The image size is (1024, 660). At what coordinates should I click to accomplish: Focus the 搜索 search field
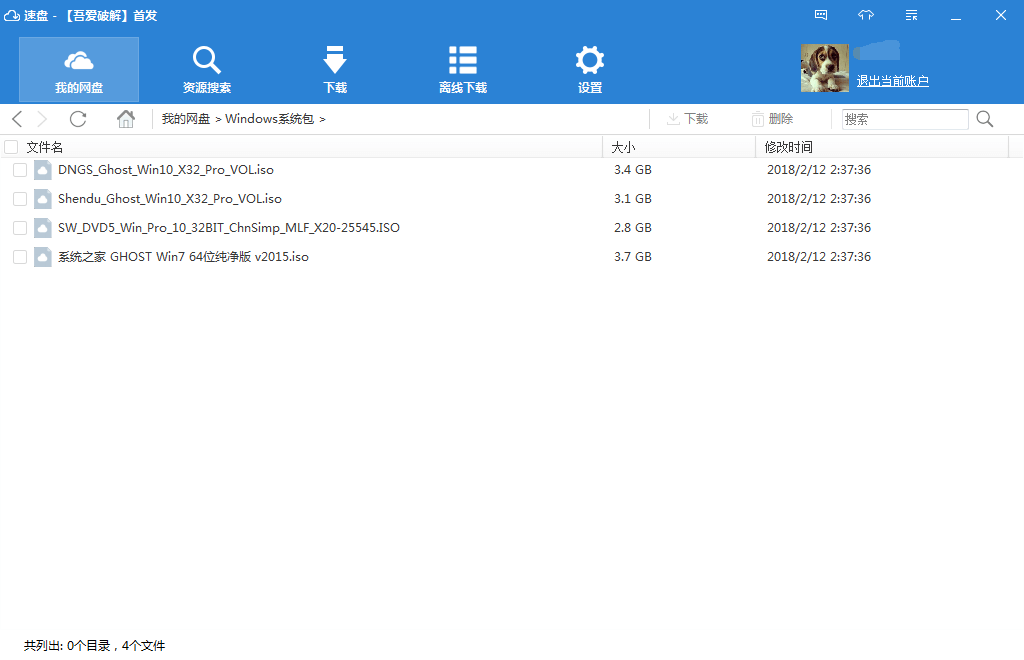coord(905,119)
